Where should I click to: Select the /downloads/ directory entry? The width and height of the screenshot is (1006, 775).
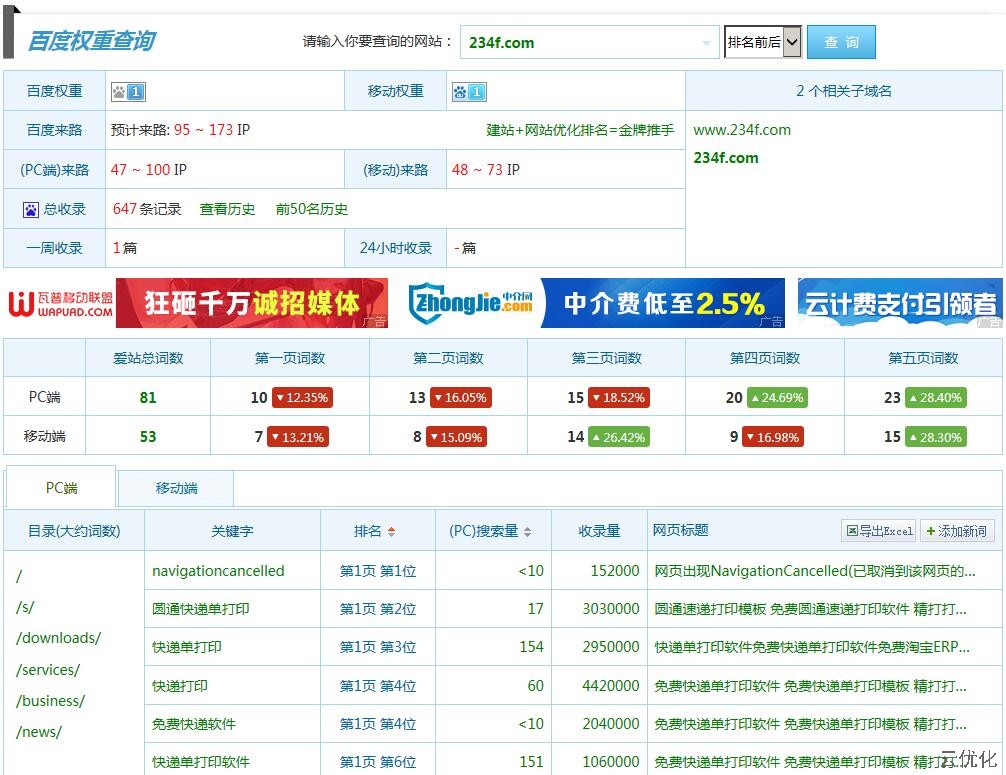coord(59,638)
